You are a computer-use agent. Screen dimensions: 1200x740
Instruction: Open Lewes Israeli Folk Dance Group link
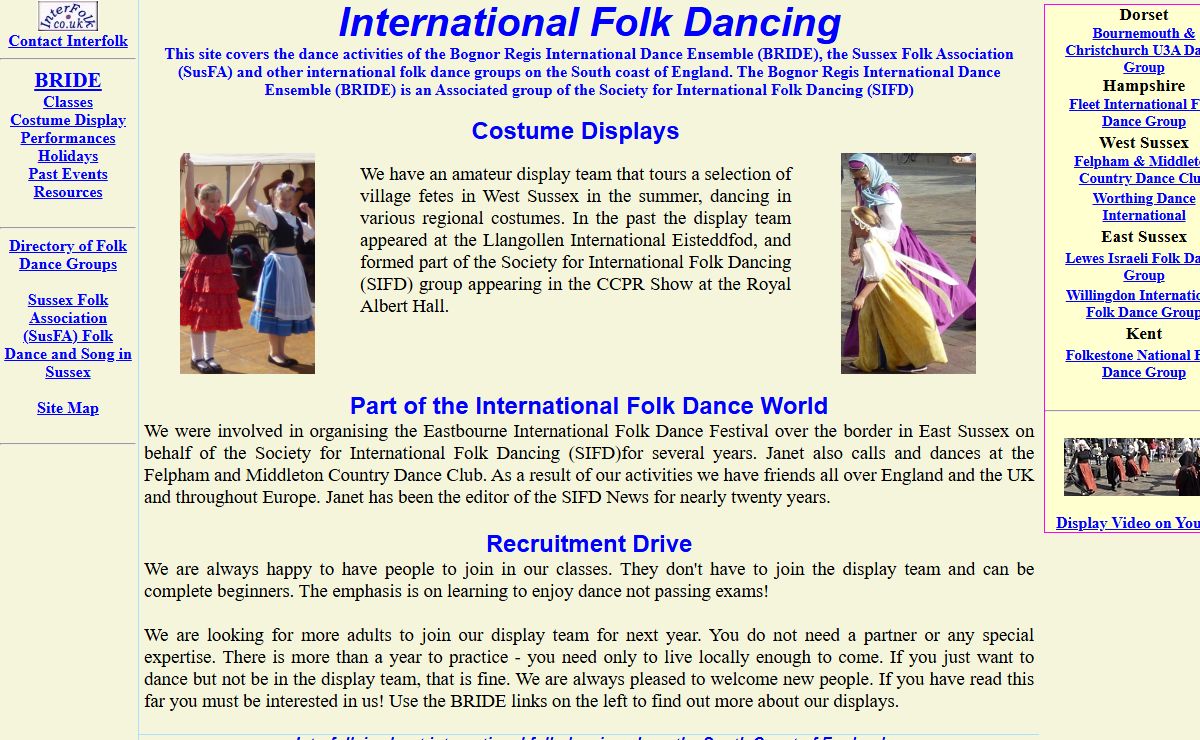click(1132, 266)
